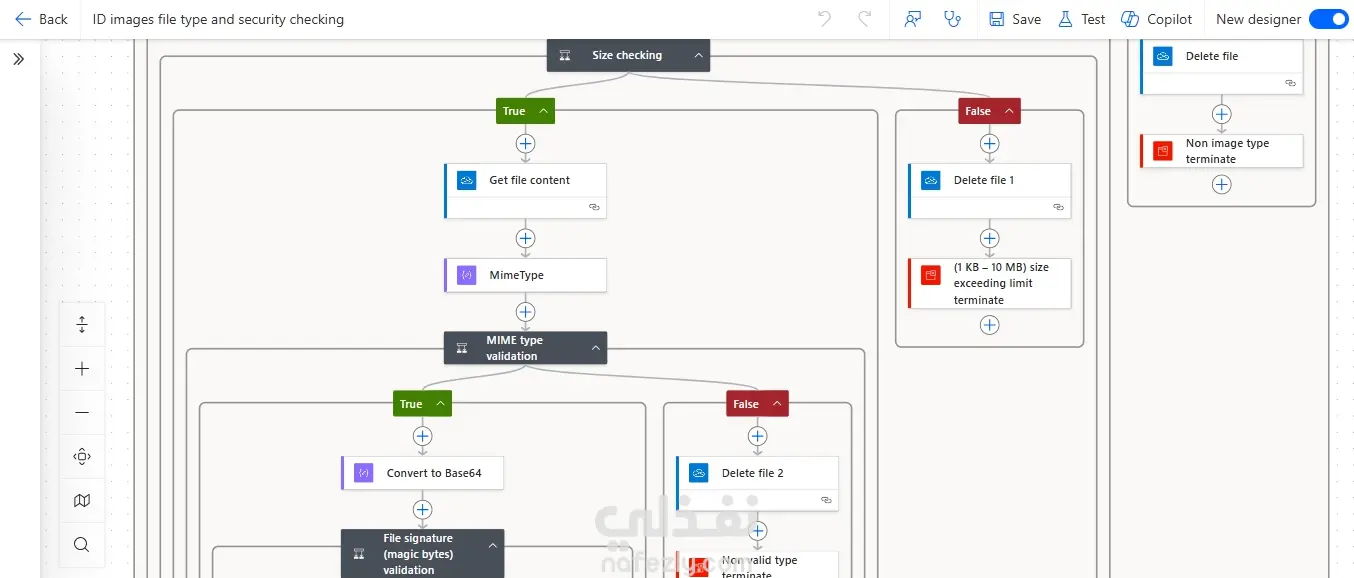Open the feedback person icon in toolbar

pos(912,19)
